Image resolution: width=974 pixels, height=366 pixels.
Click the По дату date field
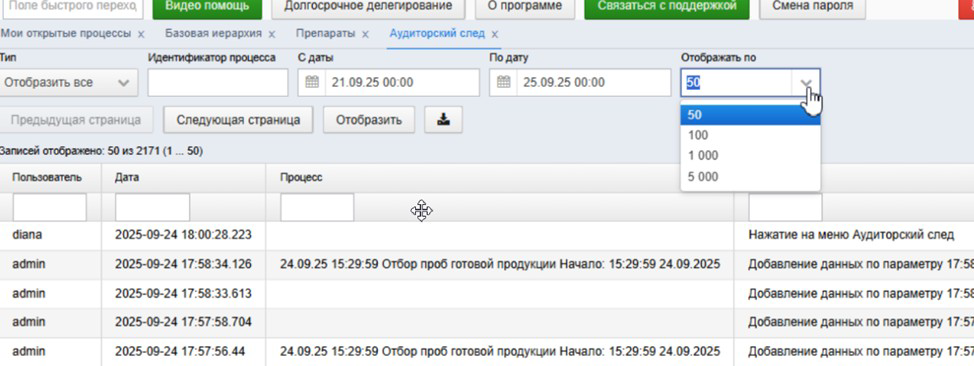point(594,83)
